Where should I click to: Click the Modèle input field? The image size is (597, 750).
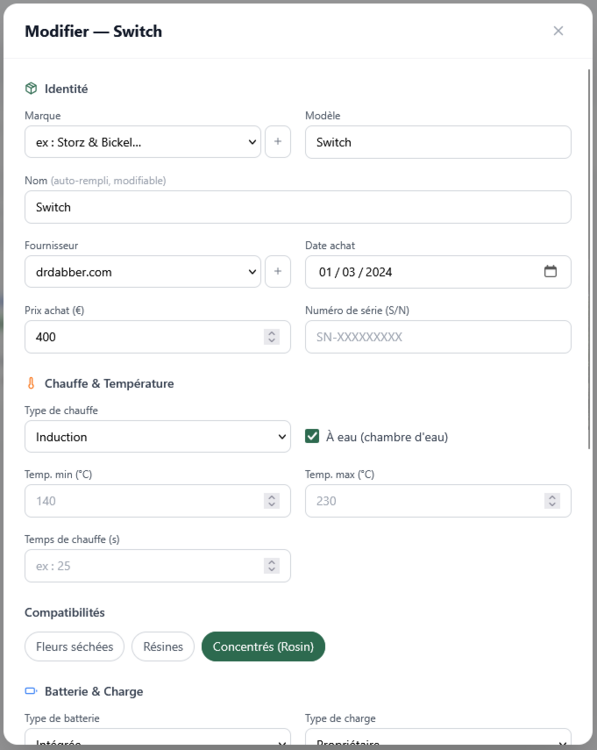click(x=438, y=142)
